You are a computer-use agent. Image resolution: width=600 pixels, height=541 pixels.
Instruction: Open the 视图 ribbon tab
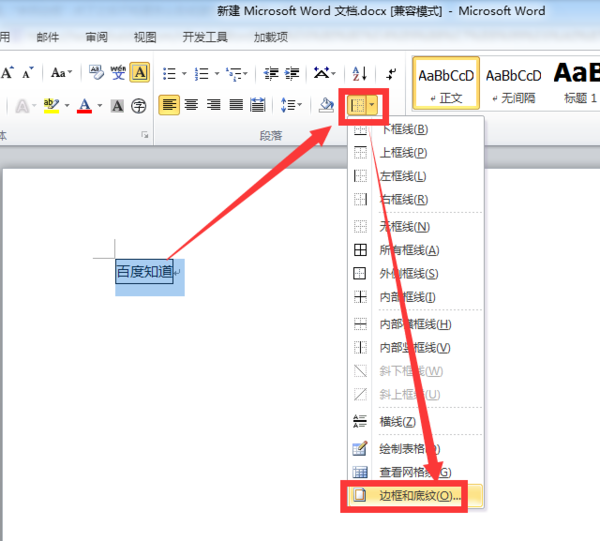(145, 37)
